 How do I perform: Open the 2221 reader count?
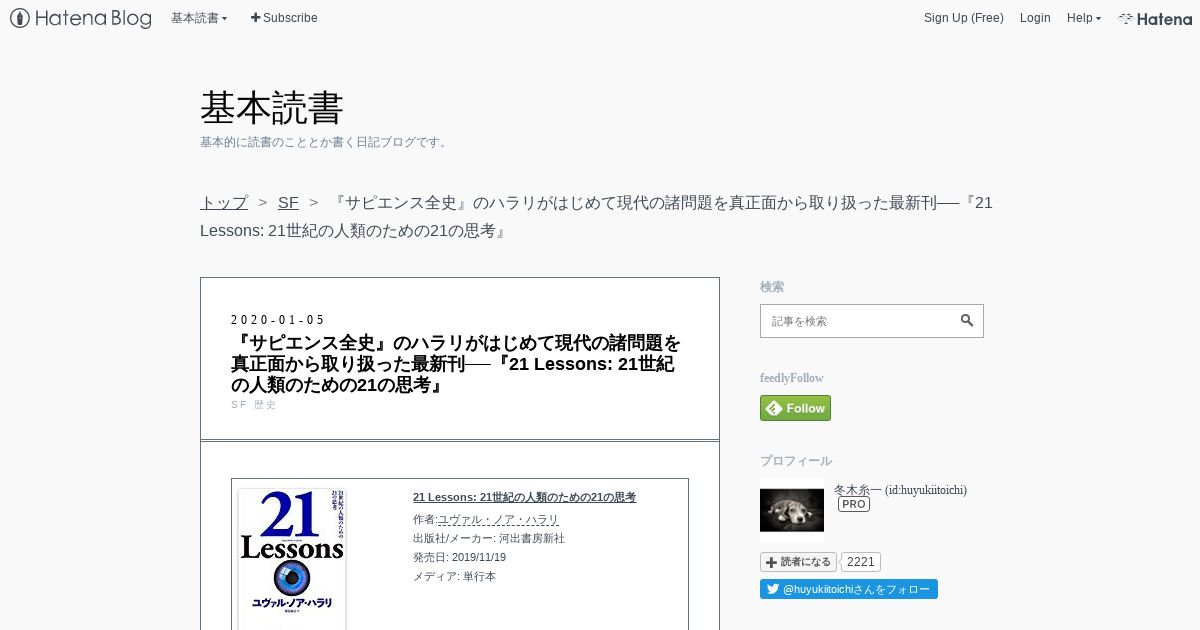tap(861, 562)
